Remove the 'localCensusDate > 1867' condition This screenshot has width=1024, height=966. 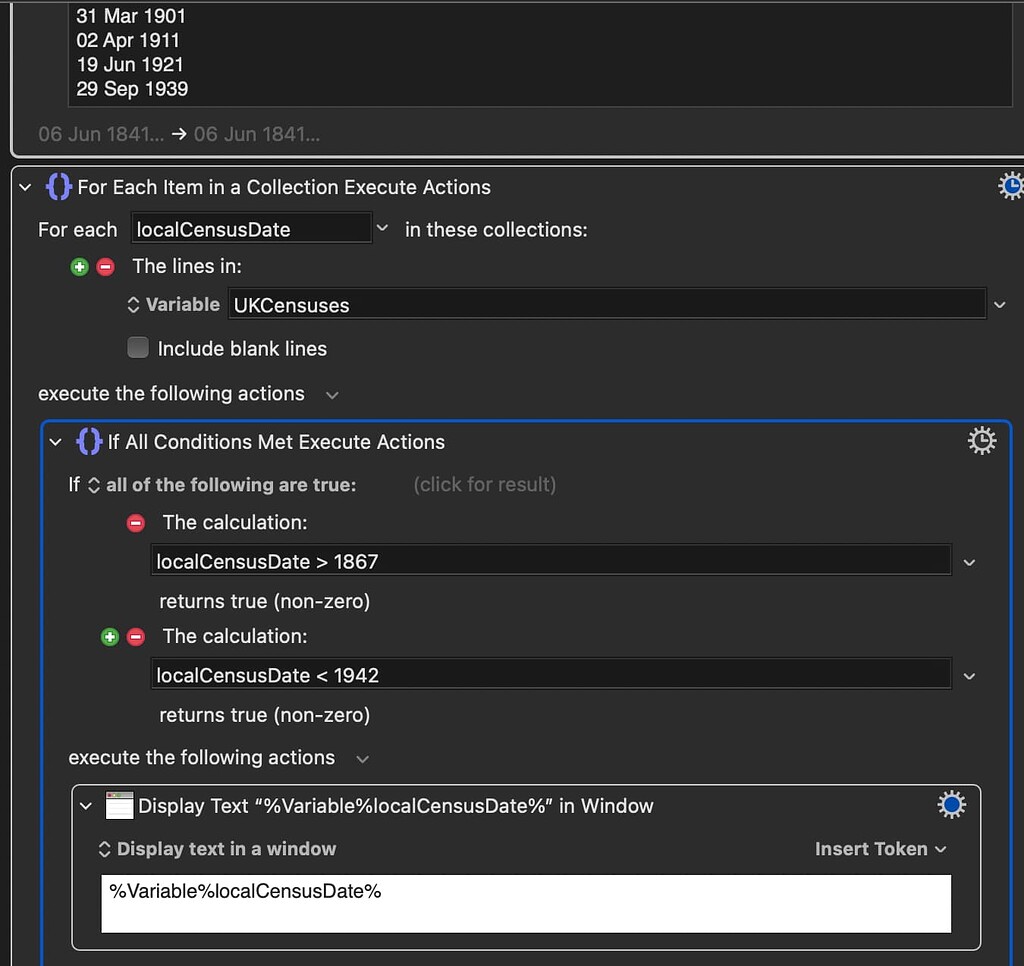pos(136,523)
